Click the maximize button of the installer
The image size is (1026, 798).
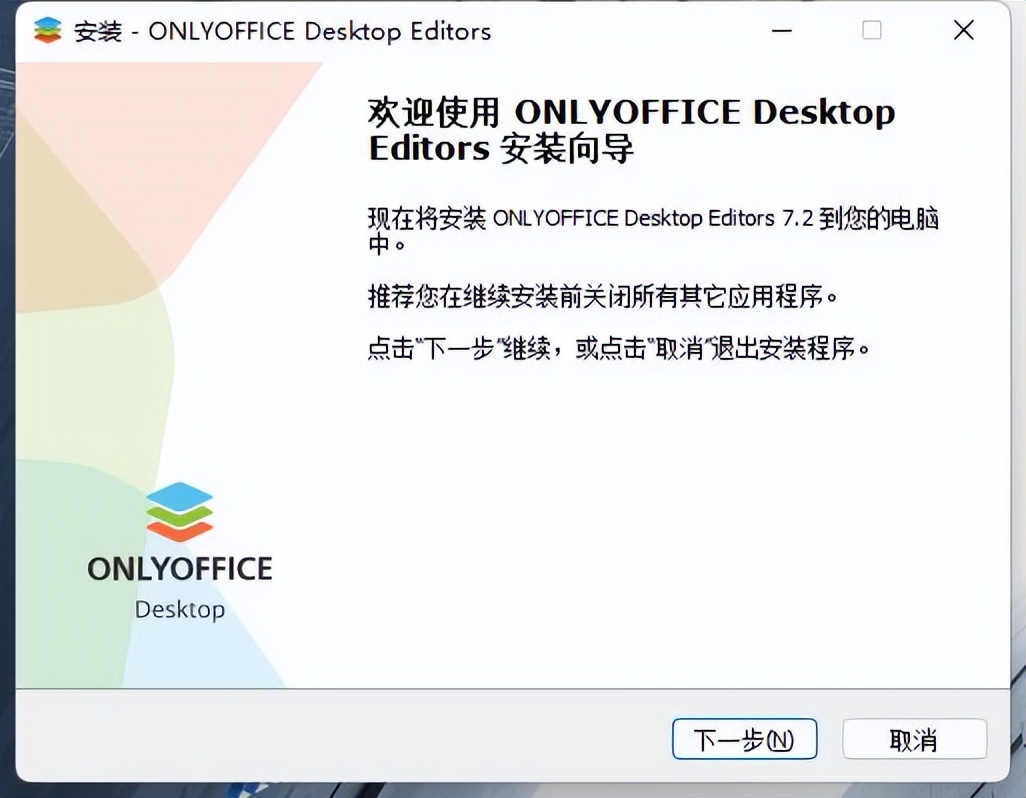(871, 31)
